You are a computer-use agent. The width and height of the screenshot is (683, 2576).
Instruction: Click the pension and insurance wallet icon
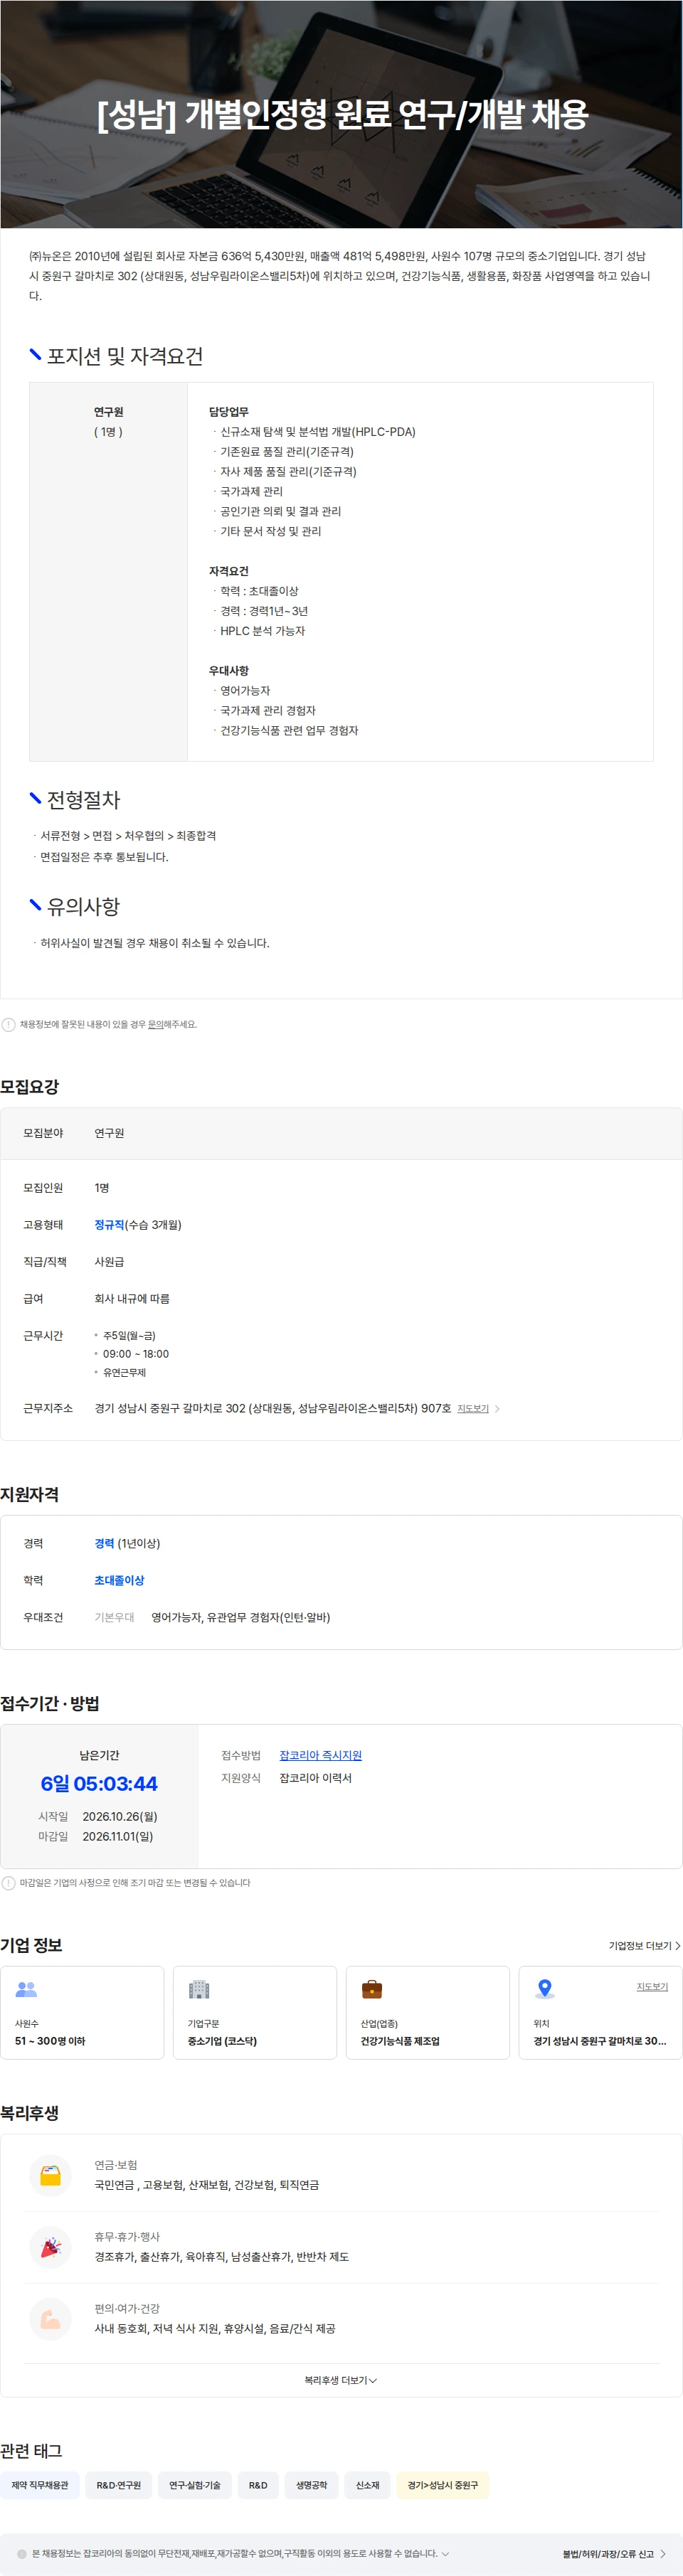(x=50, y=2175)
